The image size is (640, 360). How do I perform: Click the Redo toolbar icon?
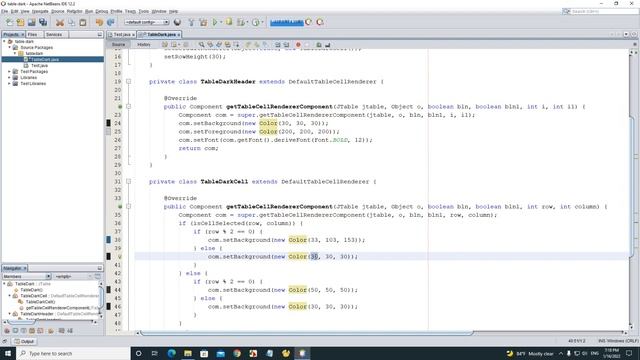click(x=111, y=22)
